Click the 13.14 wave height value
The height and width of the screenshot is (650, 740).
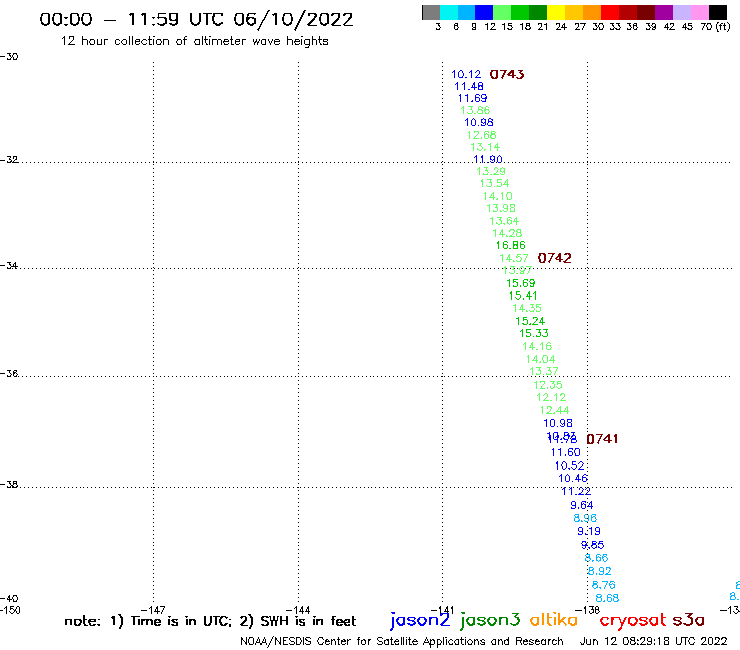485,147
